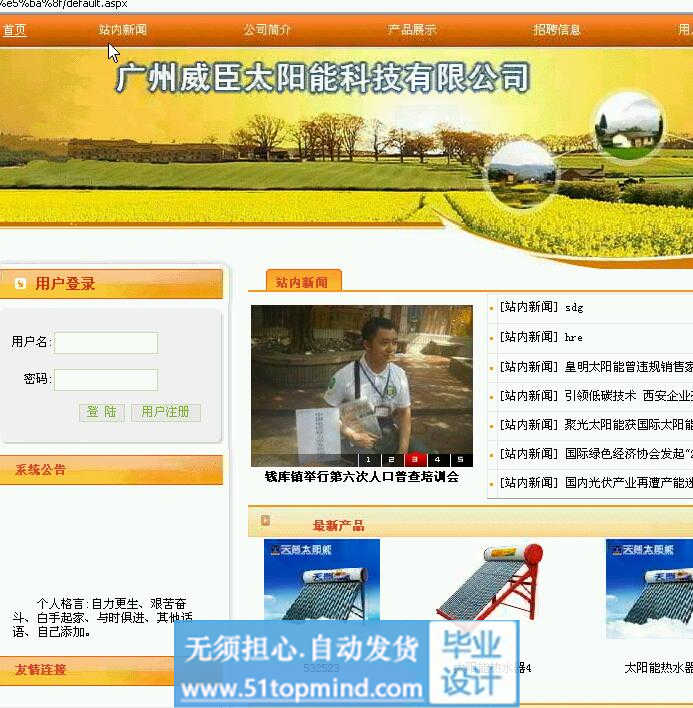The width and height of the screenshot is (693, 708).
Task: Go to 站内新闻 in top navigation
Action: (123, 30)
